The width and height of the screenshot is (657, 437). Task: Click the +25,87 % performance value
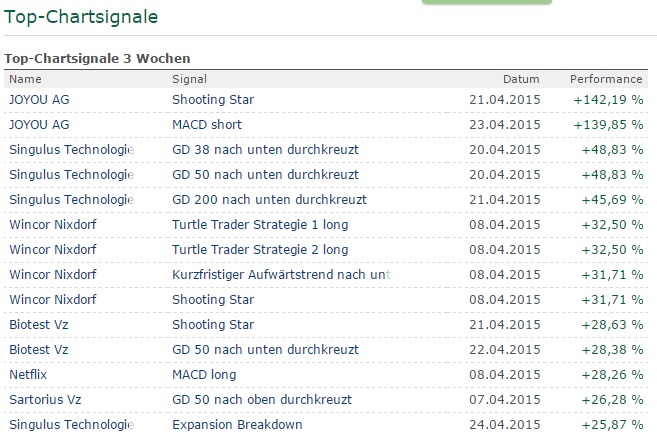(612, 424)
